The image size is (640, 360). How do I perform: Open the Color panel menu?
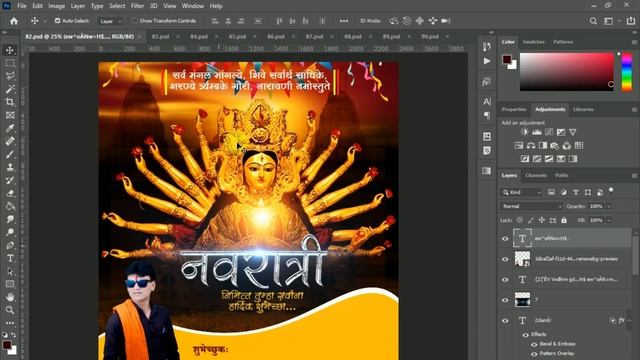click(x=634, y=42)
